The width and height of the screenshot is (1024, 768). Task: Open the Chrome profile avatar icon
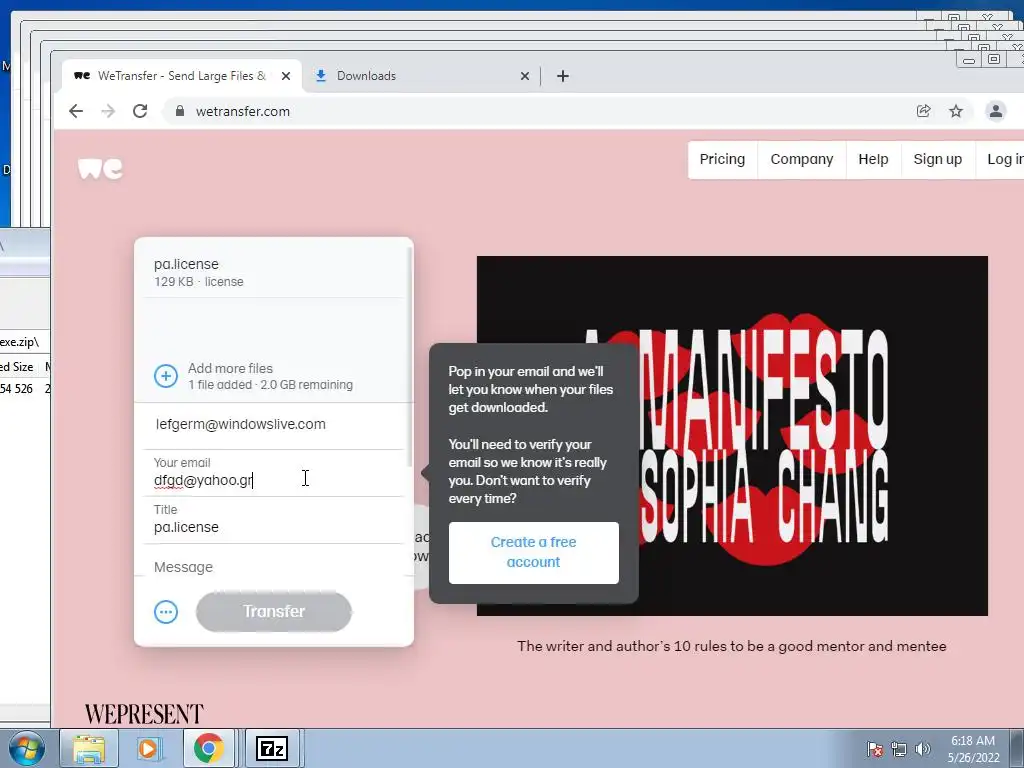click(x=995, y=111)
